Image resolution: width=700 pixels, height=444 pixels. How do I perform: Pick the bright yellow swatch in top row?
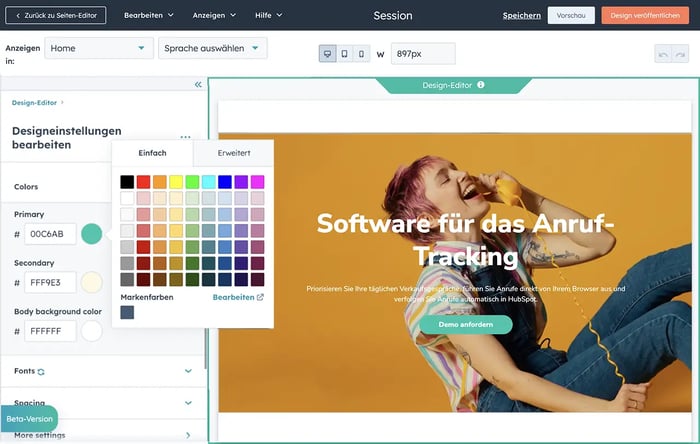pyautogui.click(x=176, y=182)
